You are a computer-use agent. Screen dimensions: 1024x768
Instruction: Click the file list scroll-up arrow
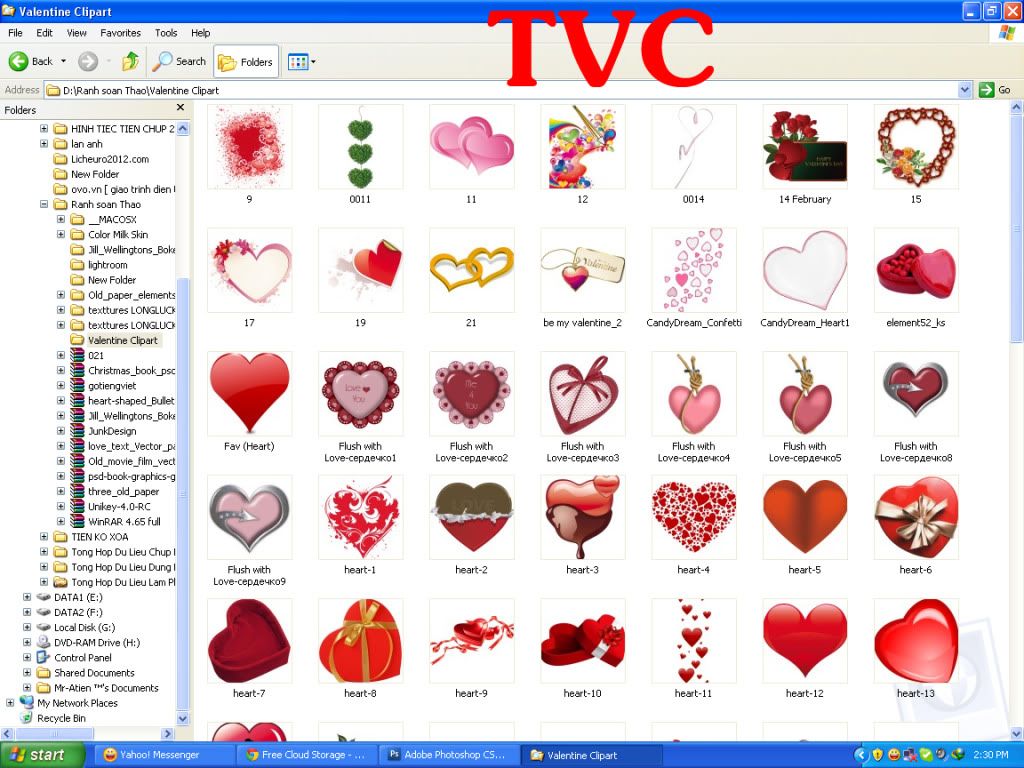pyautogui.click(x=1017, y=108)
